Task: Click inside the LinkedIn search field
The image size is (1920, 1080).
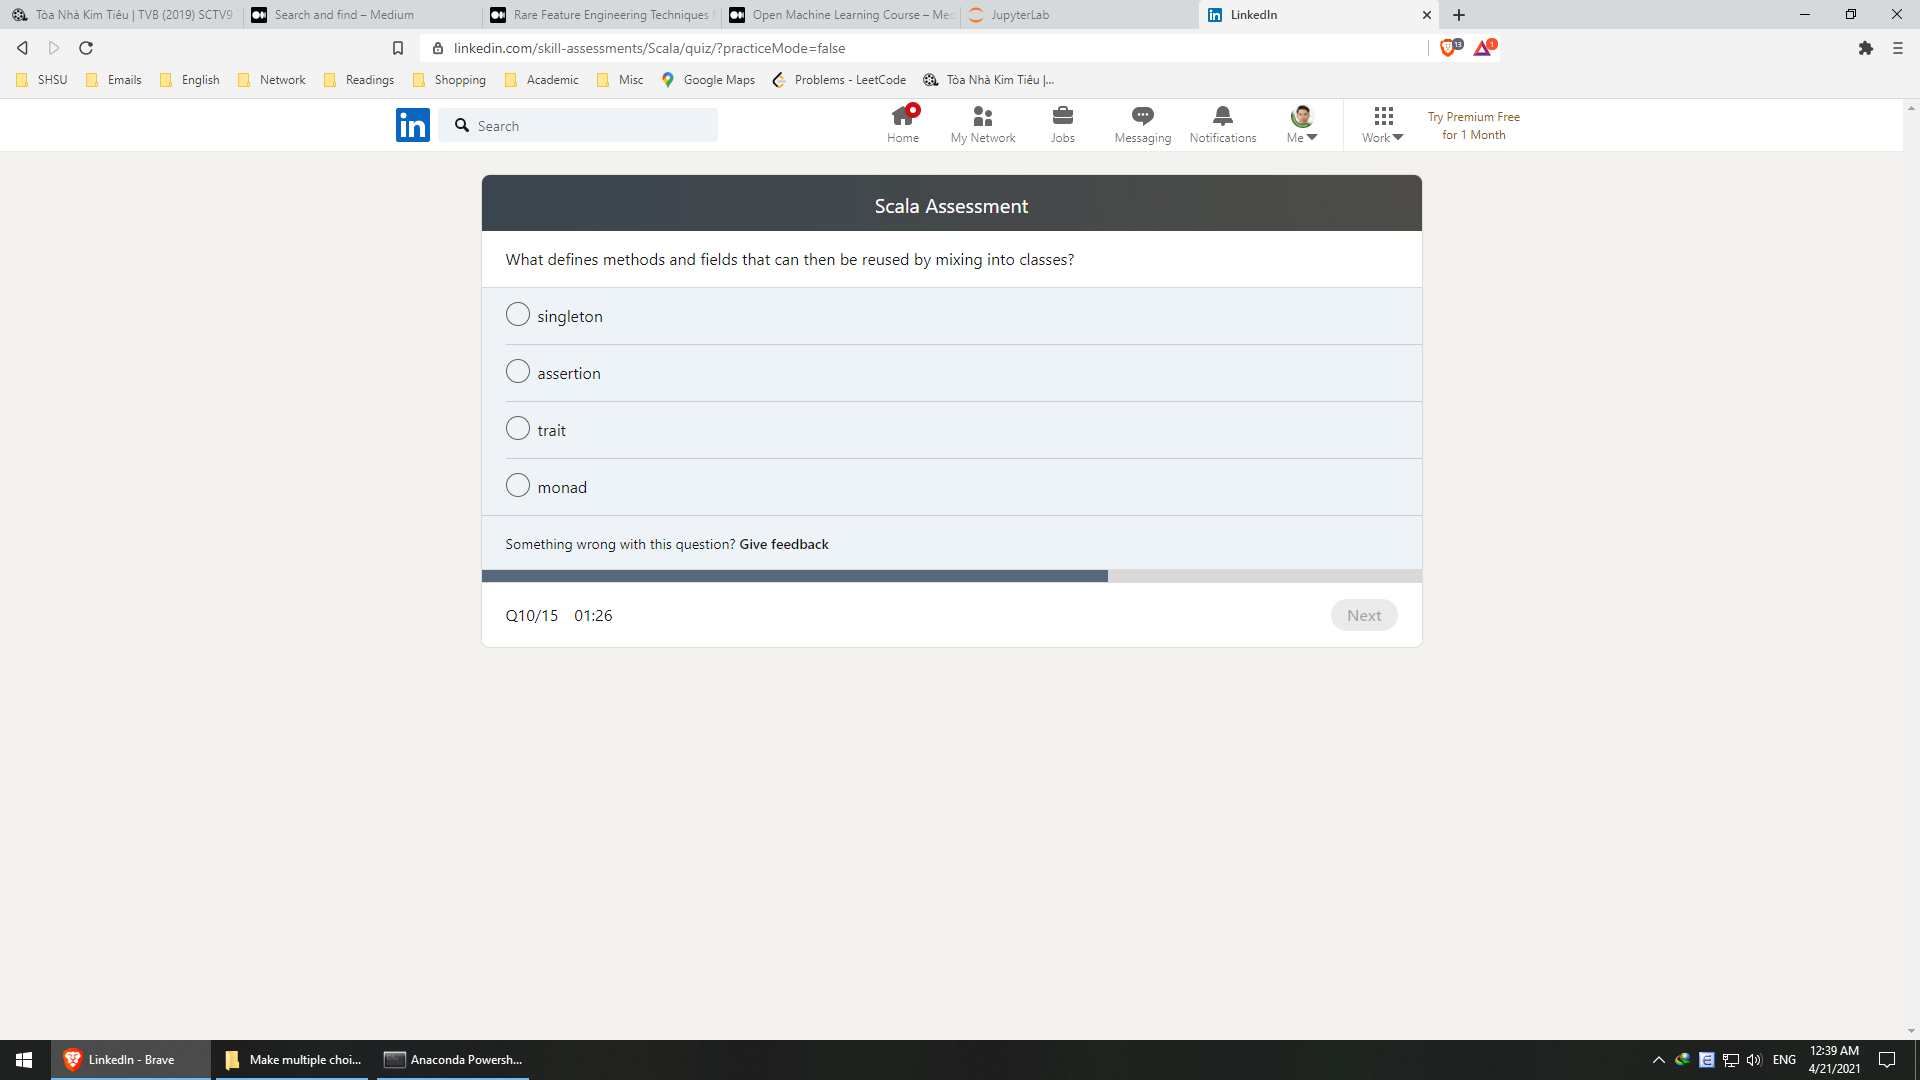Action: coord(580,125)
